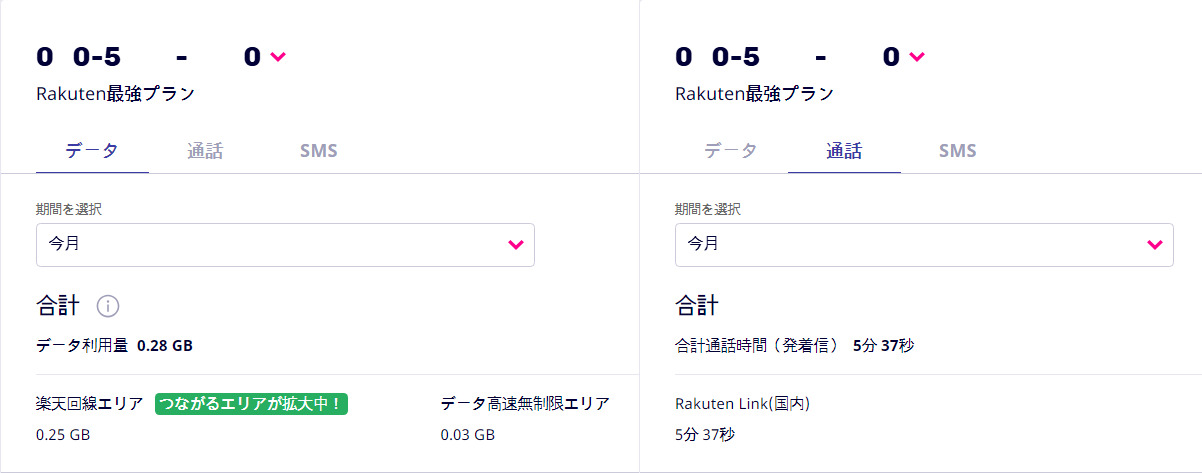Open 今月 period dropdown in data usage panel

[x=285, y=244]
